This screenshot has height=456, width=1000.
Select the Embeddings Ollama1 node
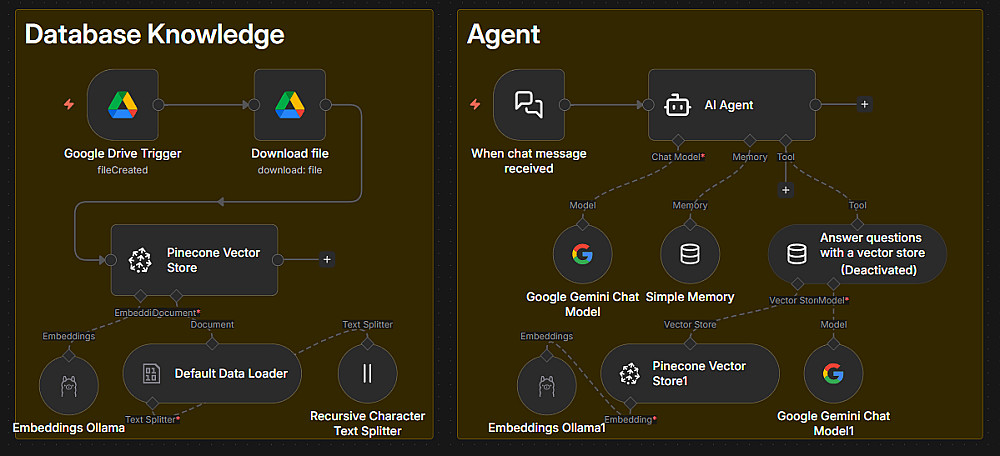click(547, 386)
